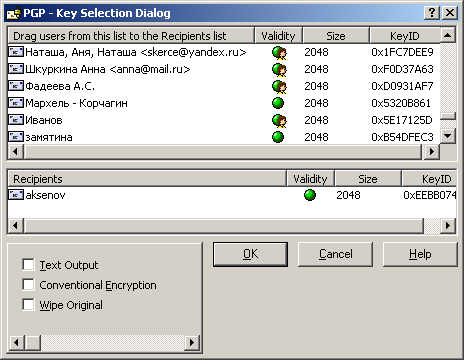Click up arrow of users list scrollbar
464x360 pixels.
(448, 35)
